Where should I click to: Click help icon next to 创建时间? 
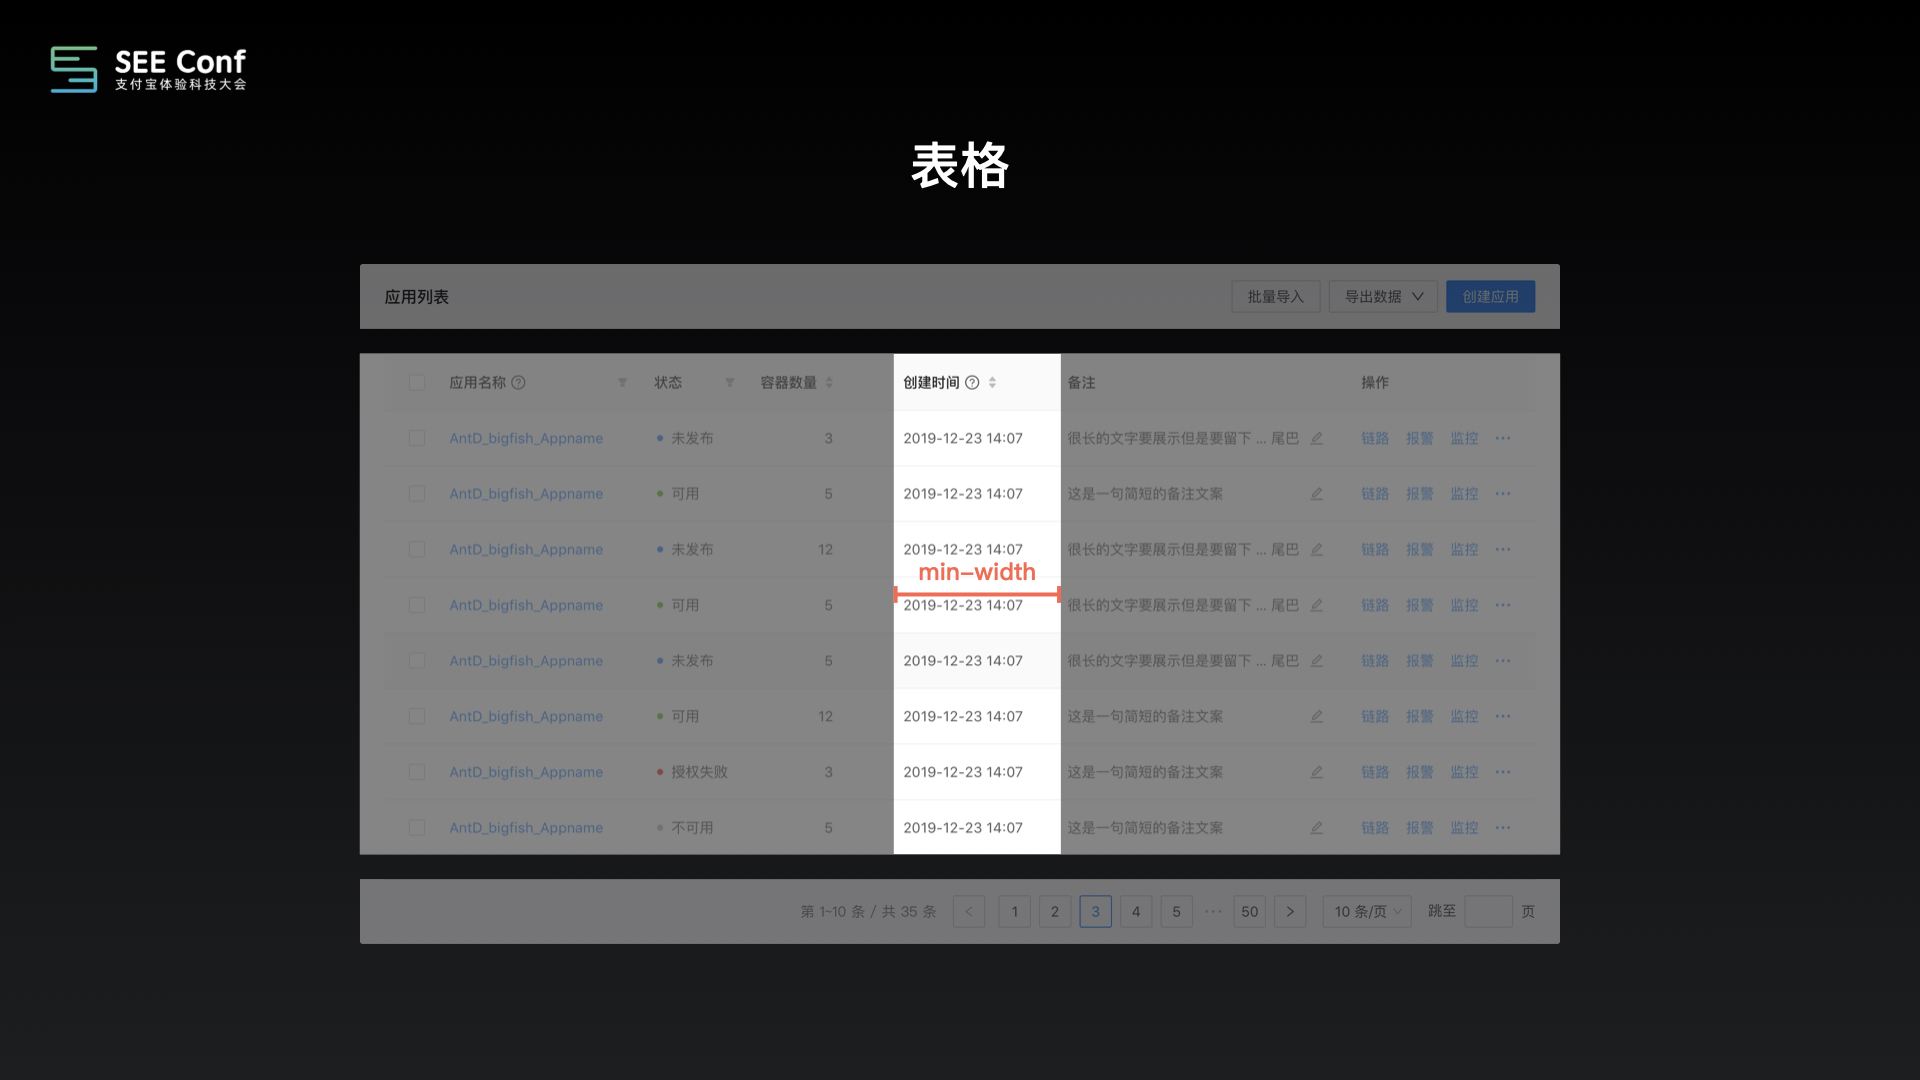[x=972, y=383]
